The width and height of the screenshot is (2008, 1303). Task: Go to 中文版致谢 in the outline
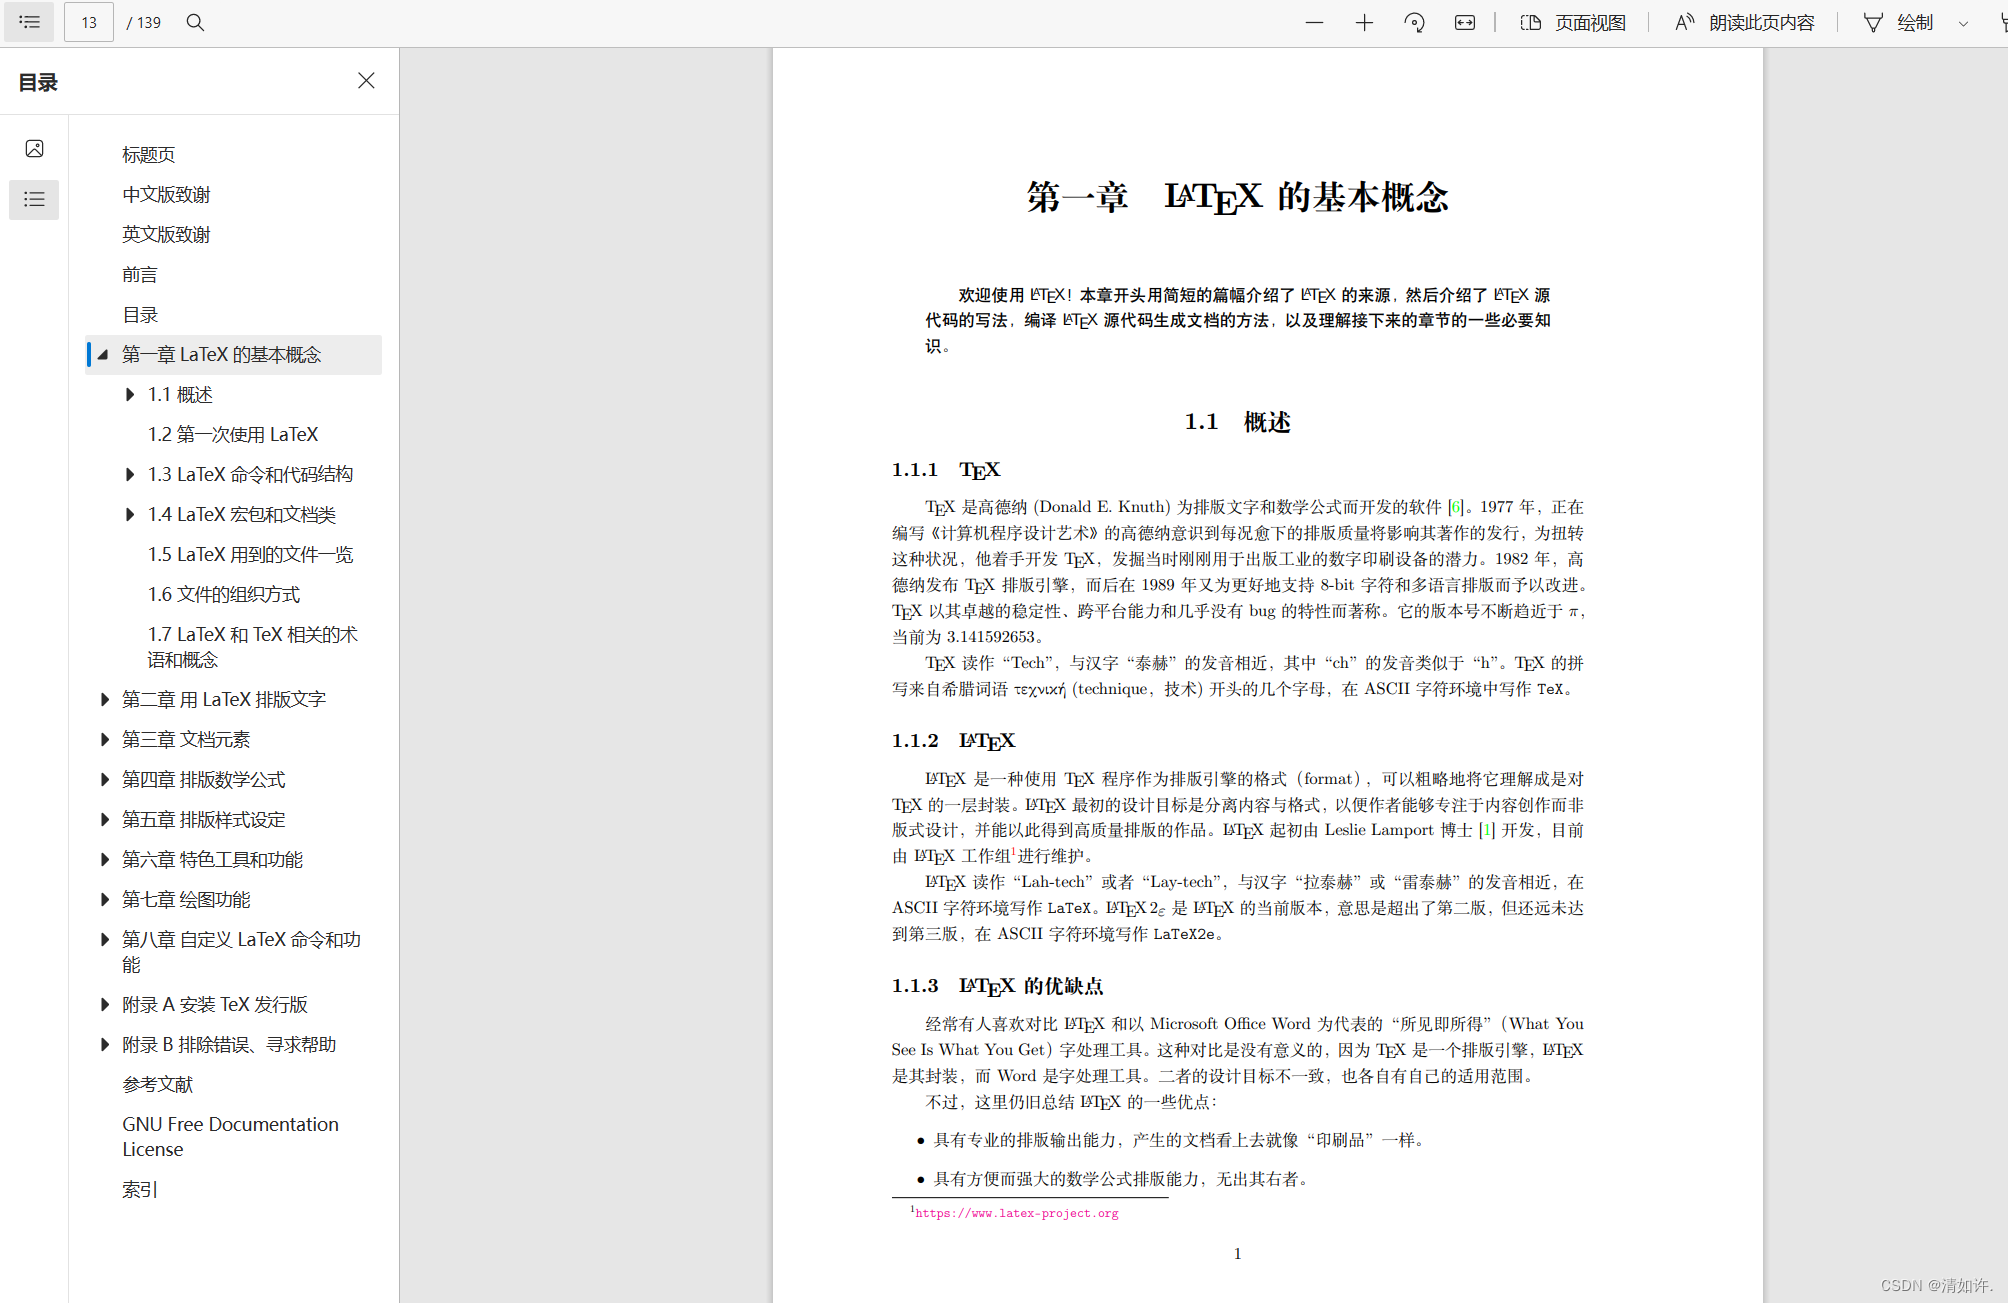click(x=166, y=194)
